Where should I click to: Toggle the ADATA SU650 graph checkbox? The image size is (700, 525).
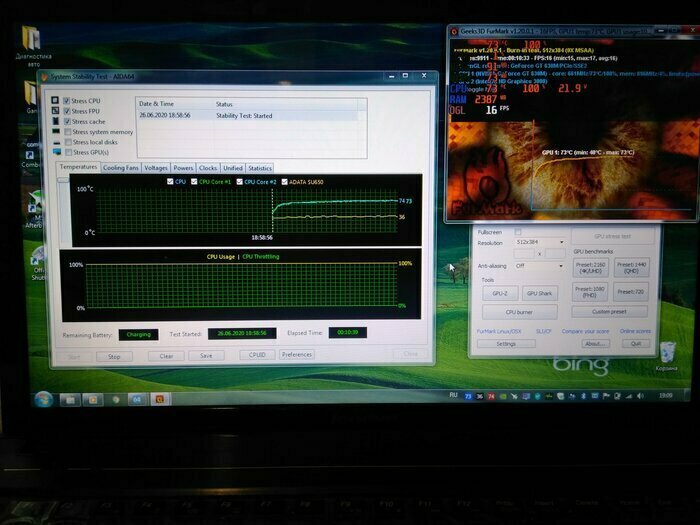pos(284,182)
